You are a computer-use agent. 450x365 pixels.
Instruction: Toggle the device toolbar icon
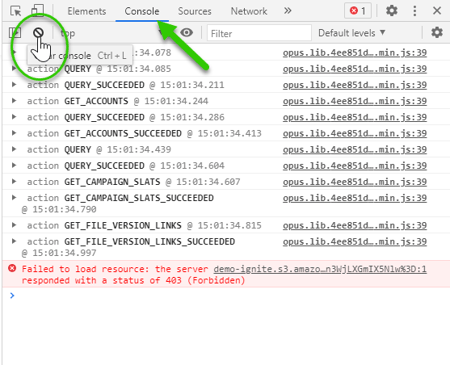coord(38,10)
